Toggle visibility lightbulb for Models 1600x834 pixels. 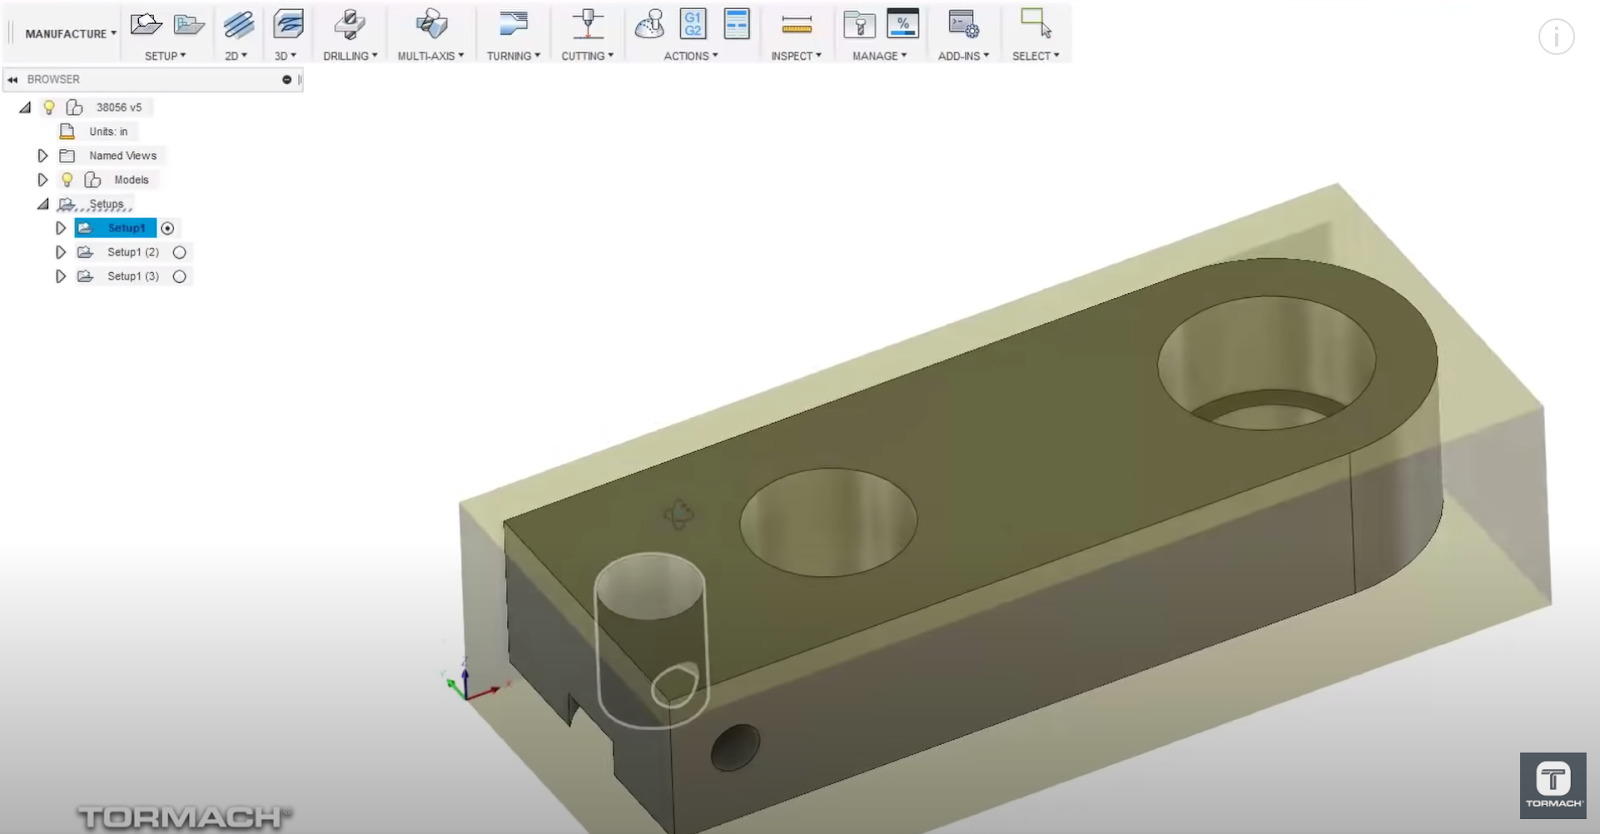tap(67, 180)
